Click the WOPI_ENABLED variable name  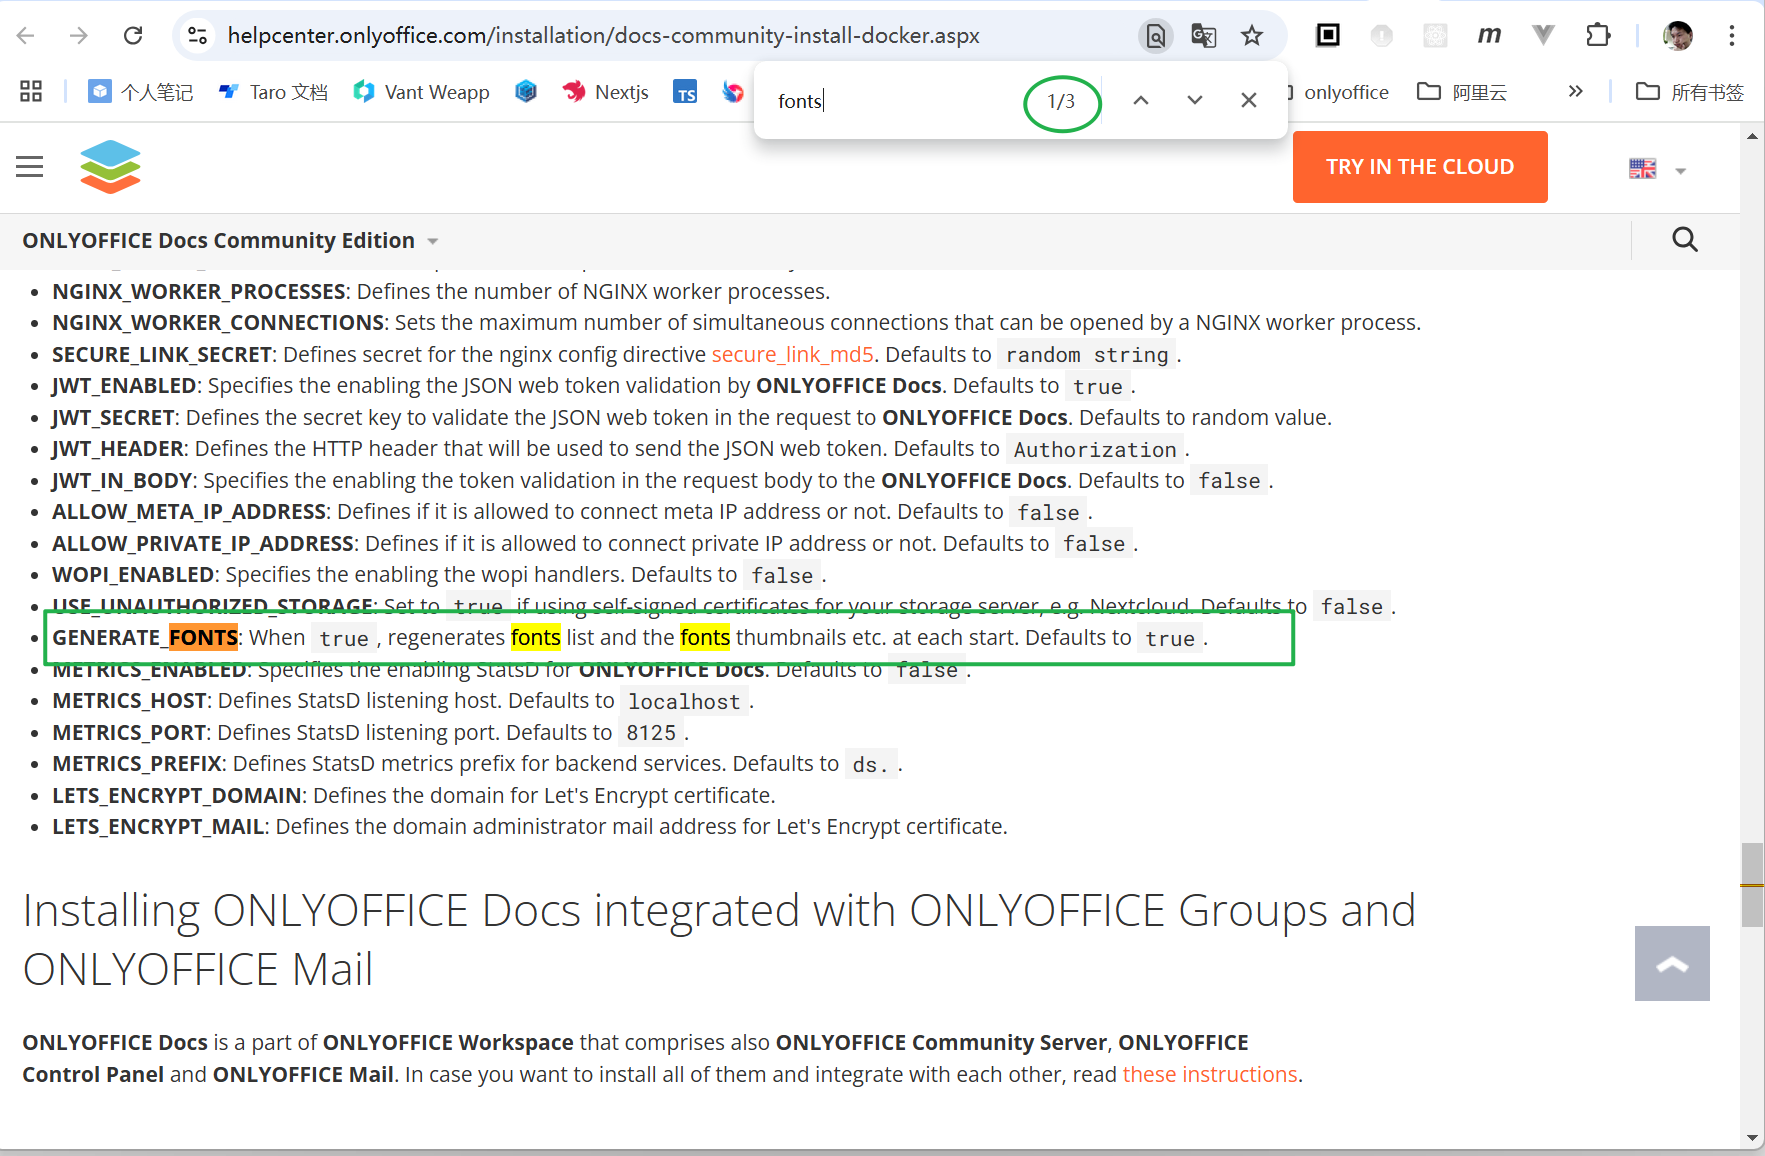click(x=133, y=575)
